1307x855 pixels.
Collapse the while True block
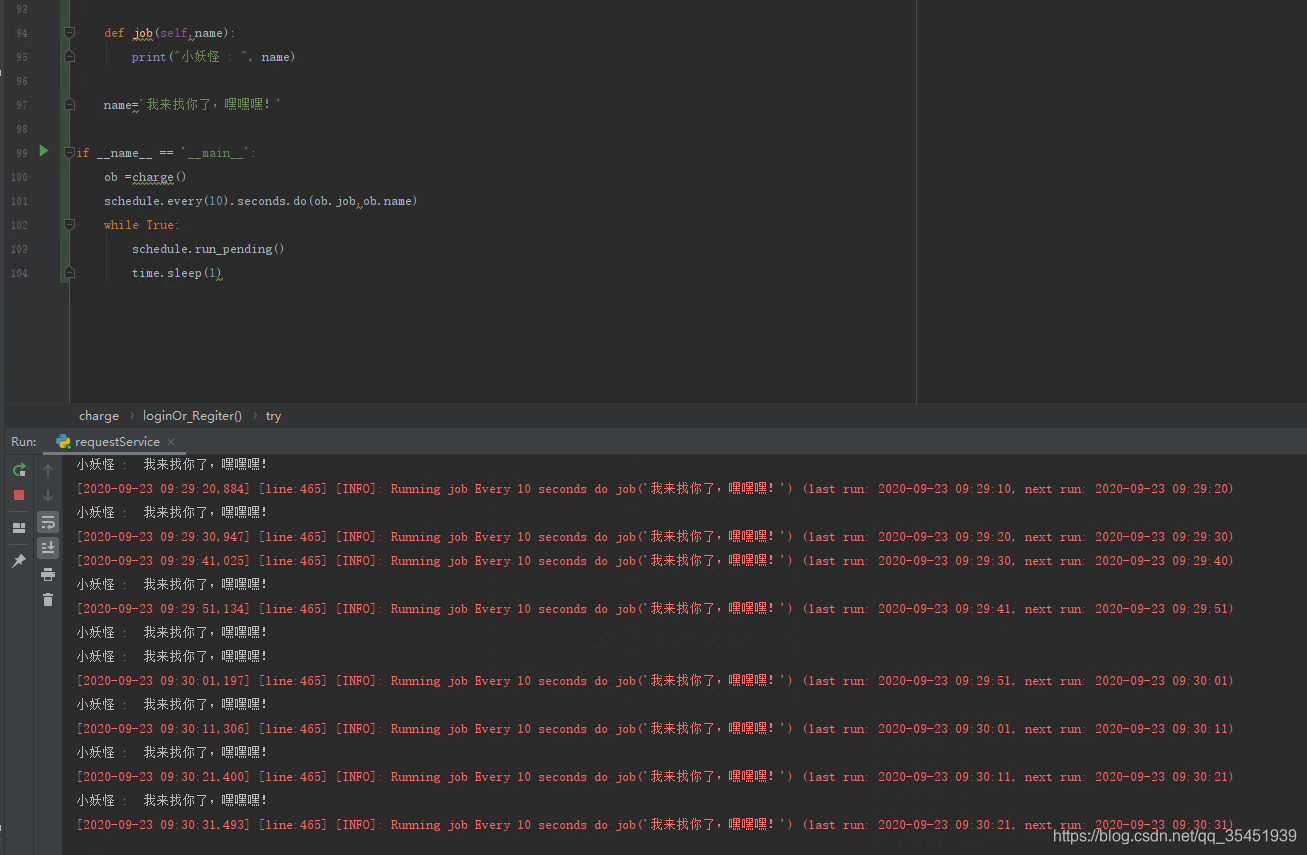pos(68,225)
